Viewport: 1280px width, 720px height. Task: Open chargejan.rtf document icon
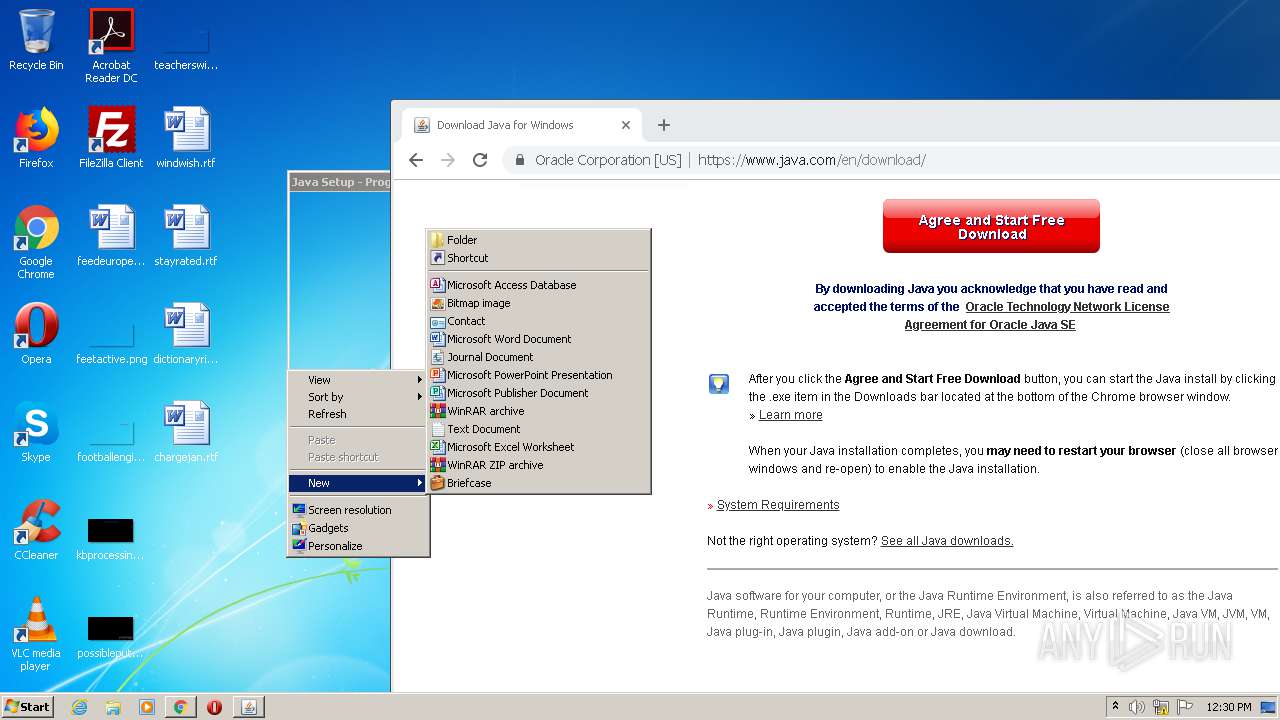(186, 432)
